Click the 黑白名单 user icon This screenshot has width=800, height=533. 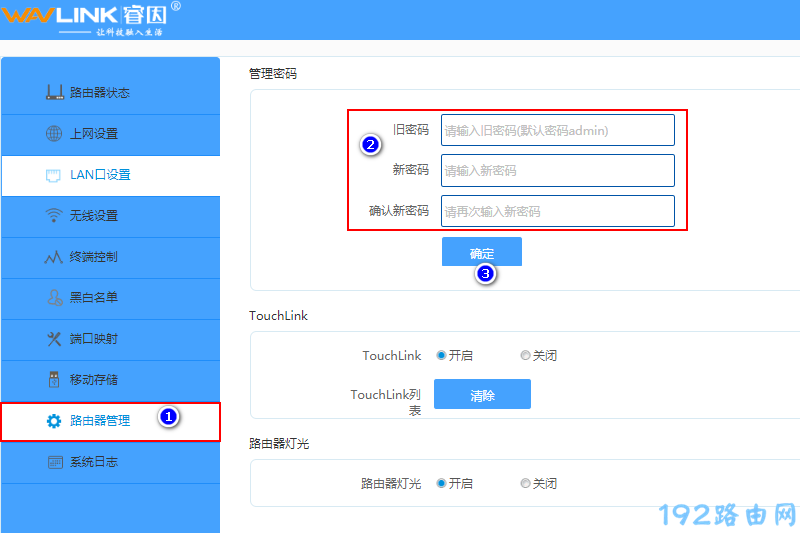coord(54,298)
